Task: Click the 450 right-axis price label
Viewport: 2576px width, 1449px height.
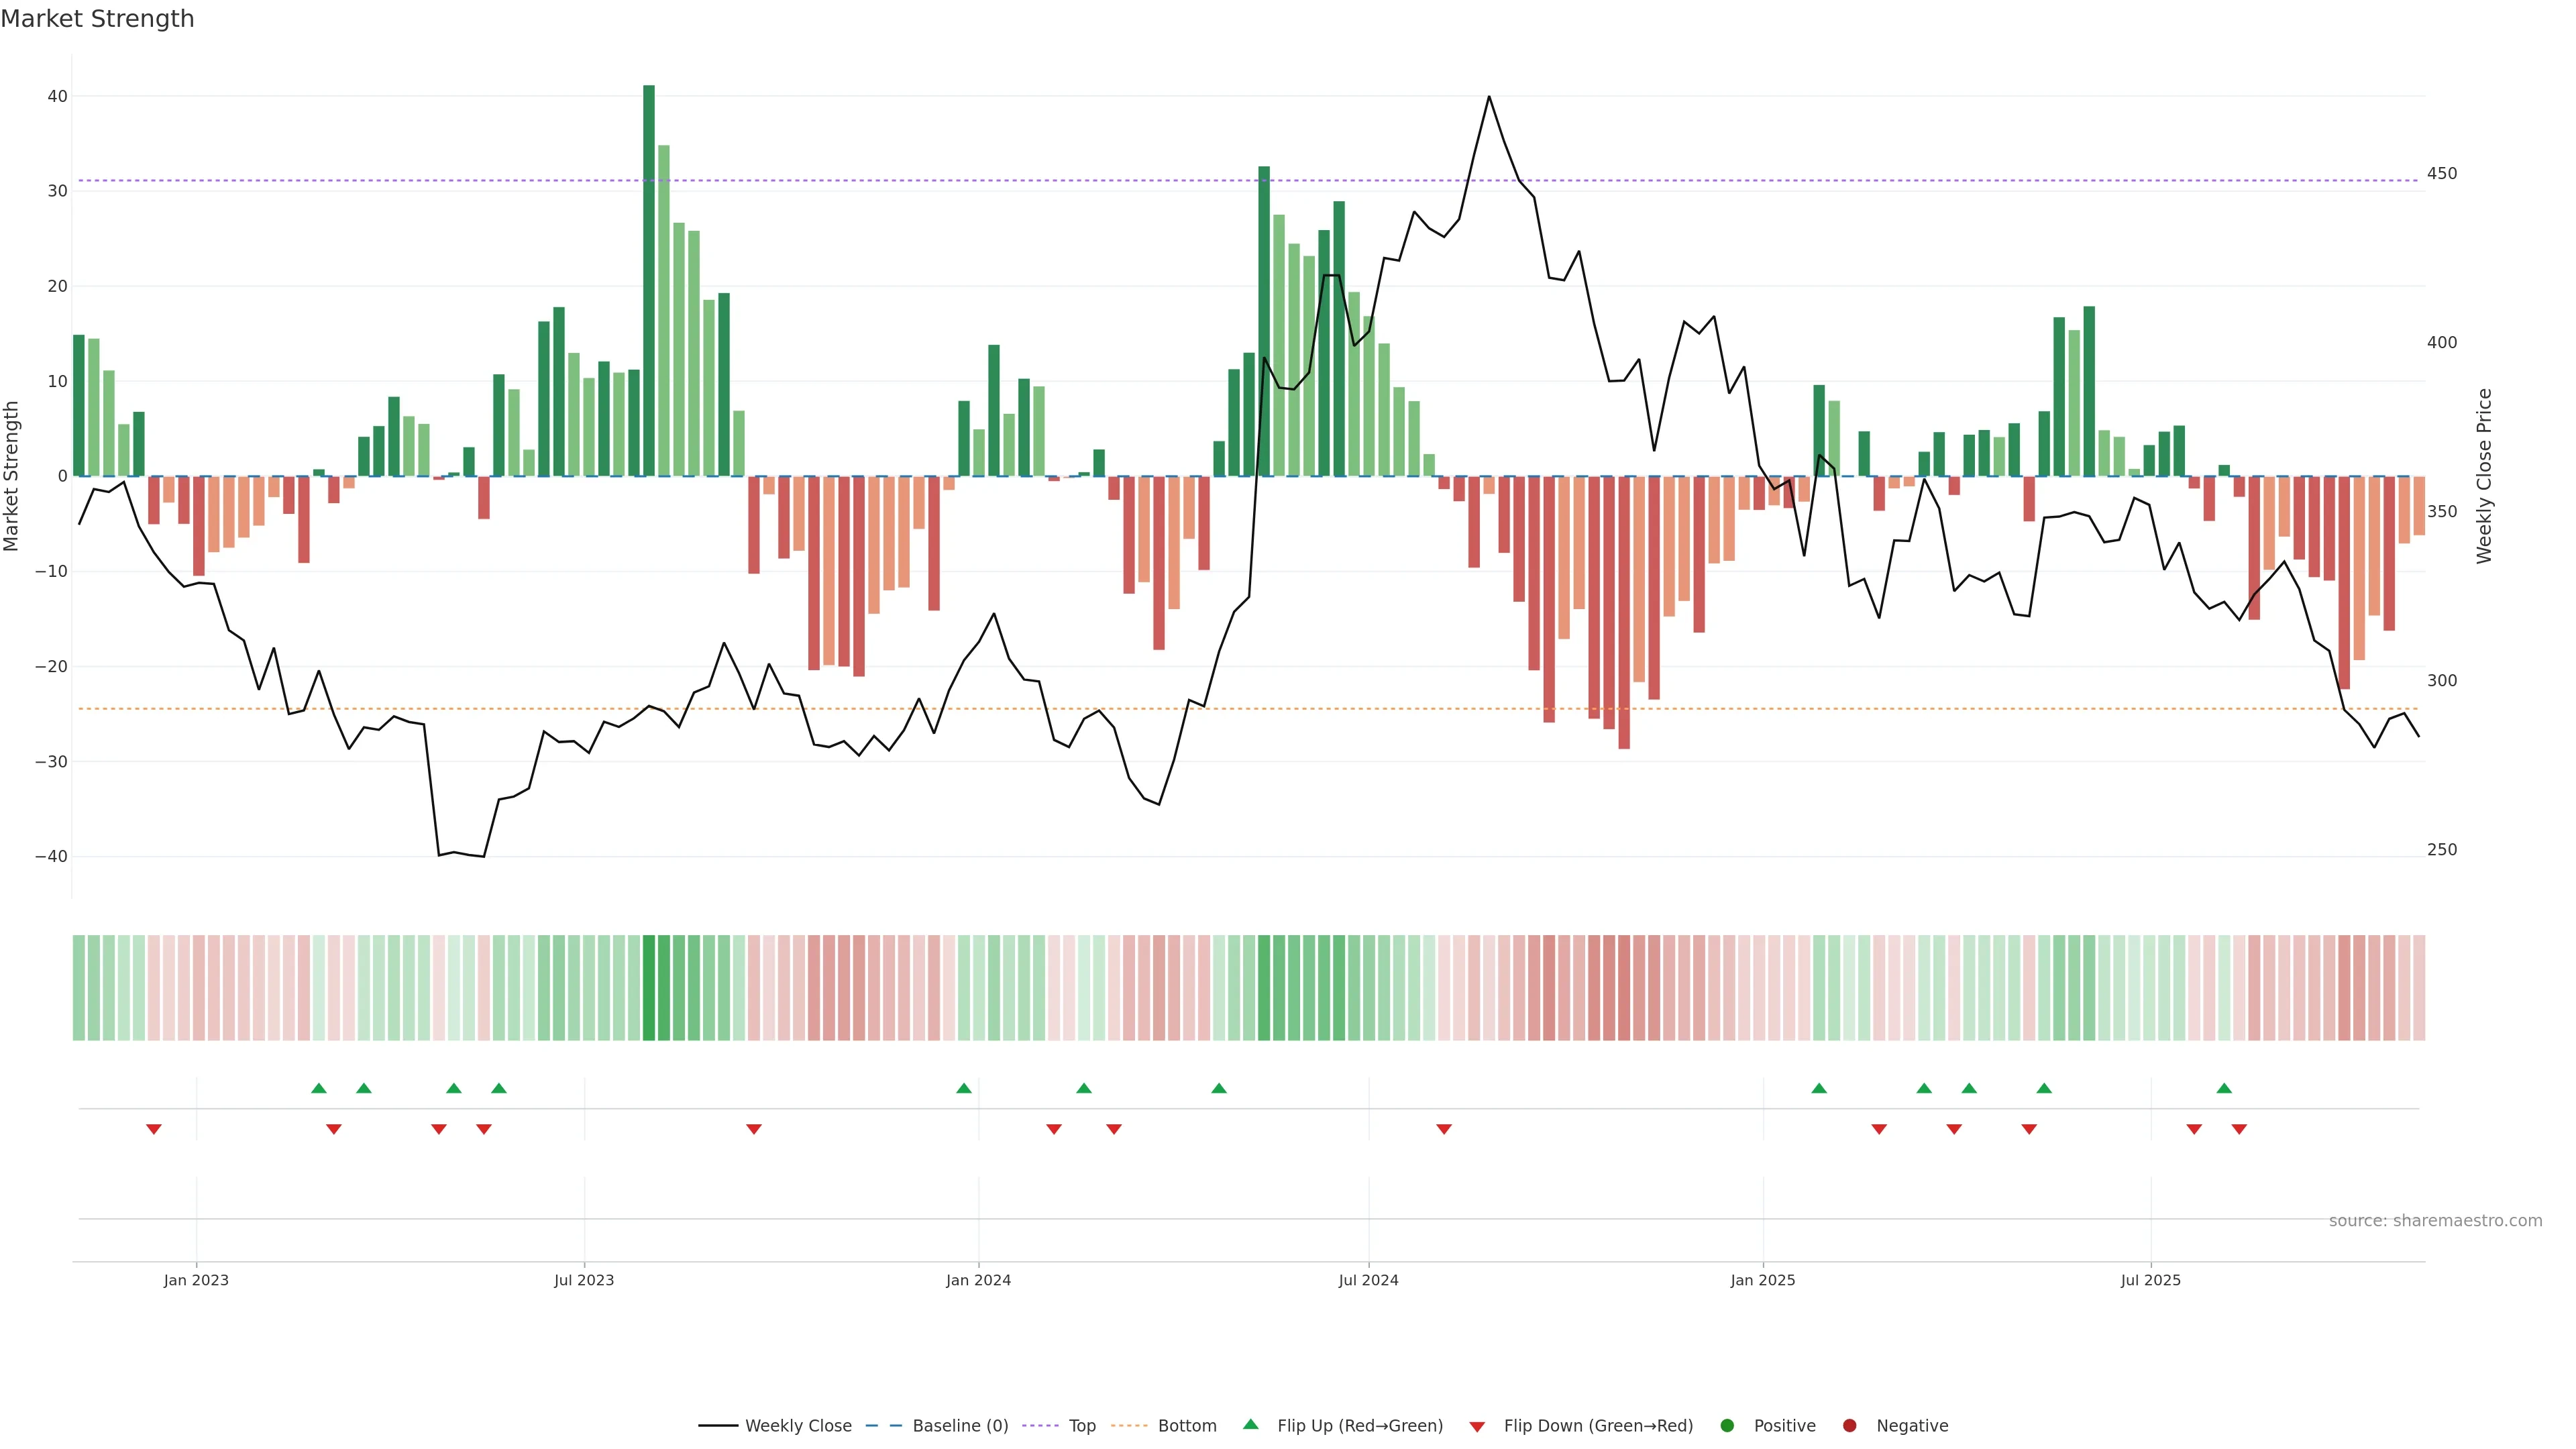Action: (2441, 173)
